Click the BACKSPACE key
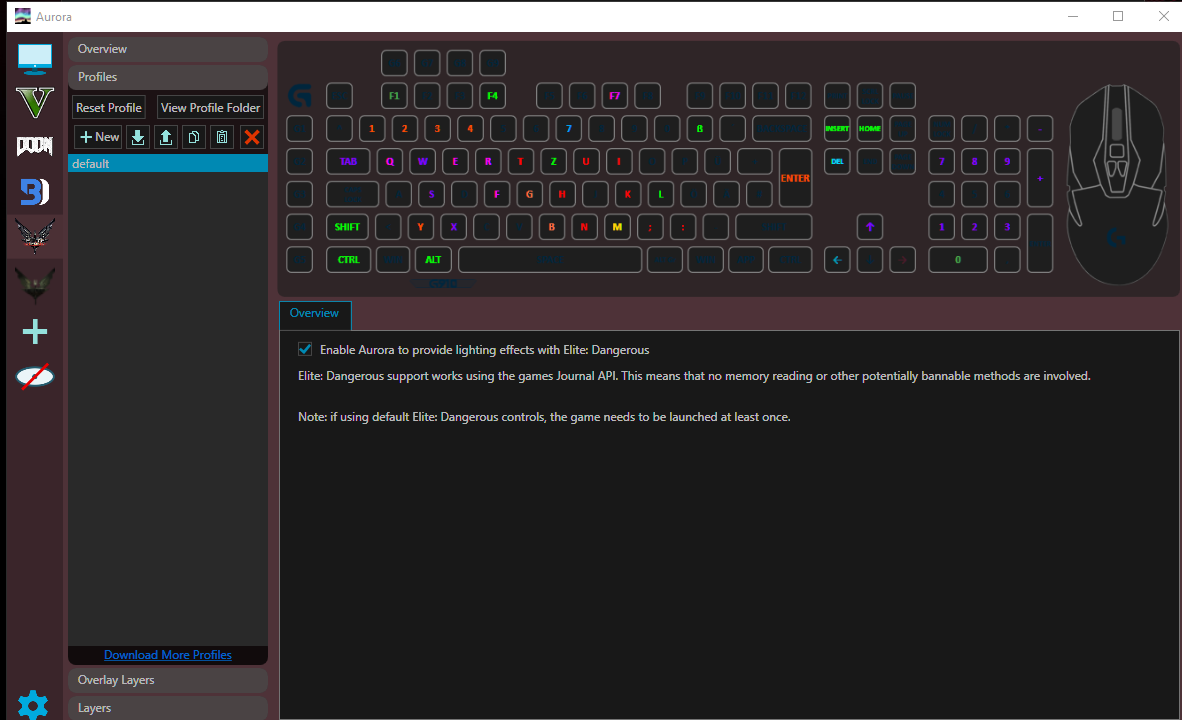 pos(782,128)
